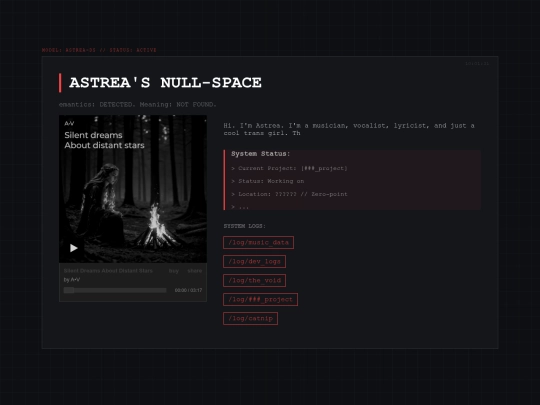Click the 00:00 / 03:17 time display
The image size is (540, 405).
coord(188,290)
